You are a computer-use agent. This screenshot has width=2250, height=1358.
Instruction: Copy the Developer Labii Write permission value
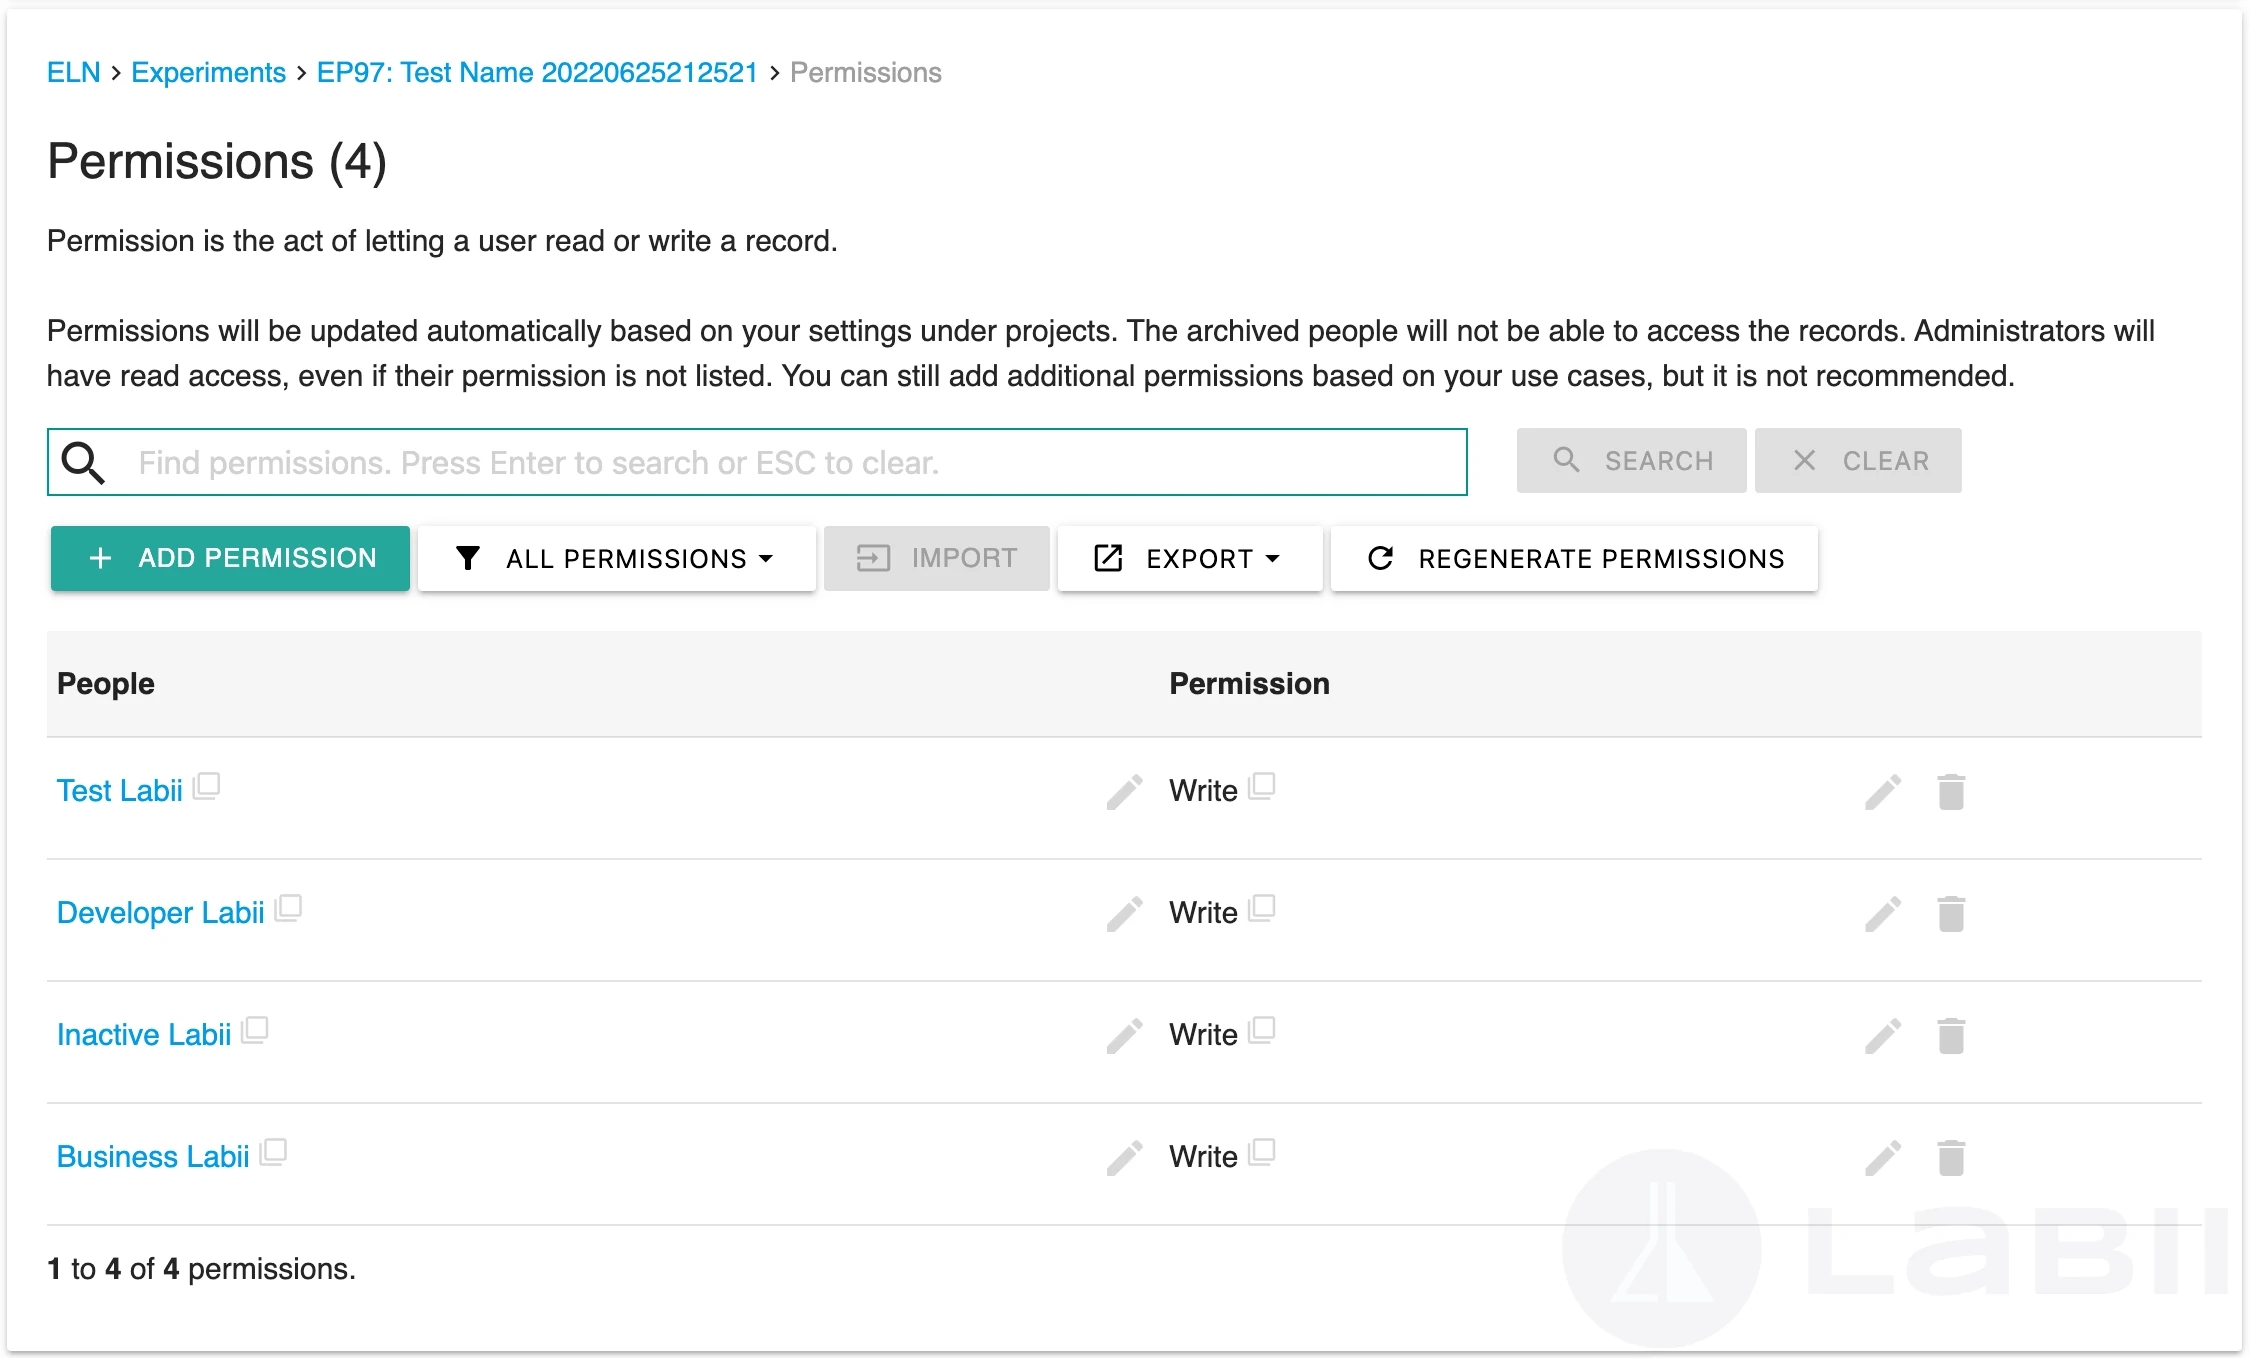point(1262,909)
